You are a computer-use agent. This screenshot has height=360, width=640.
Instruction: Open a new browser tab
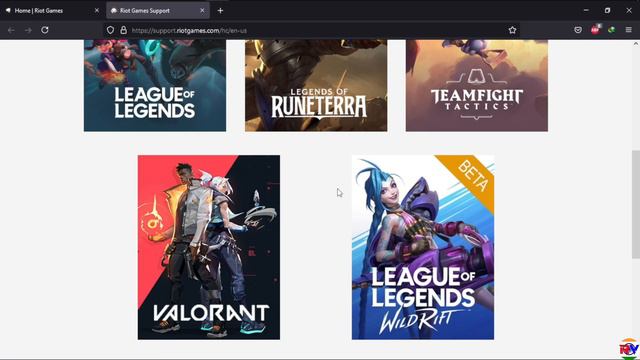tap(220, 11)
